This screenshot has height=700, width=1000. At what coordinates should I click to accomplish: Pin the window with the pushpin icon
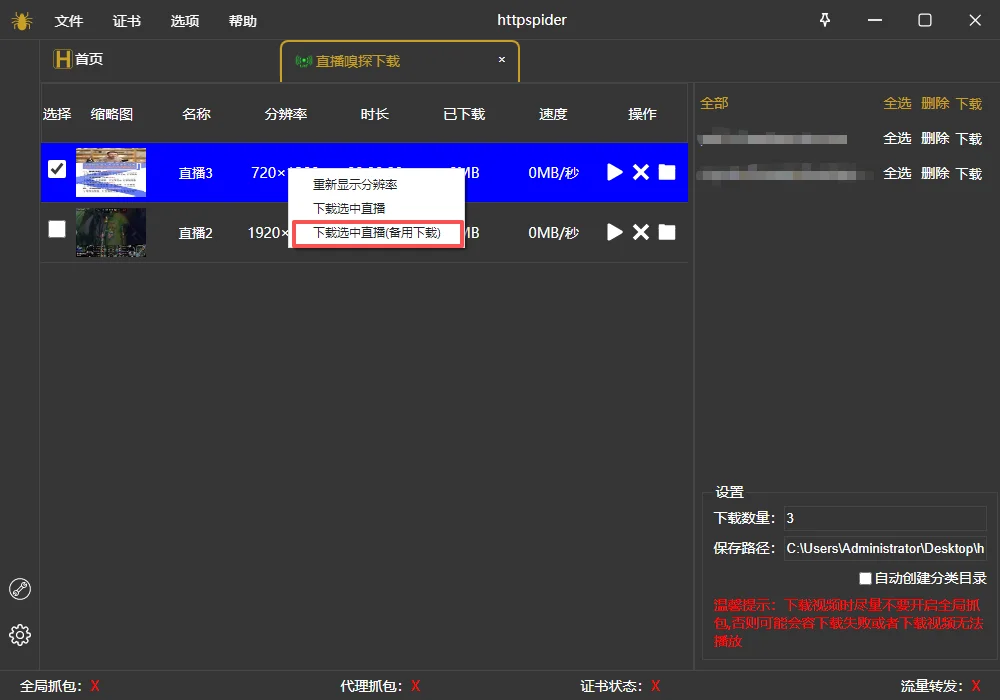[x=825, y=20]
